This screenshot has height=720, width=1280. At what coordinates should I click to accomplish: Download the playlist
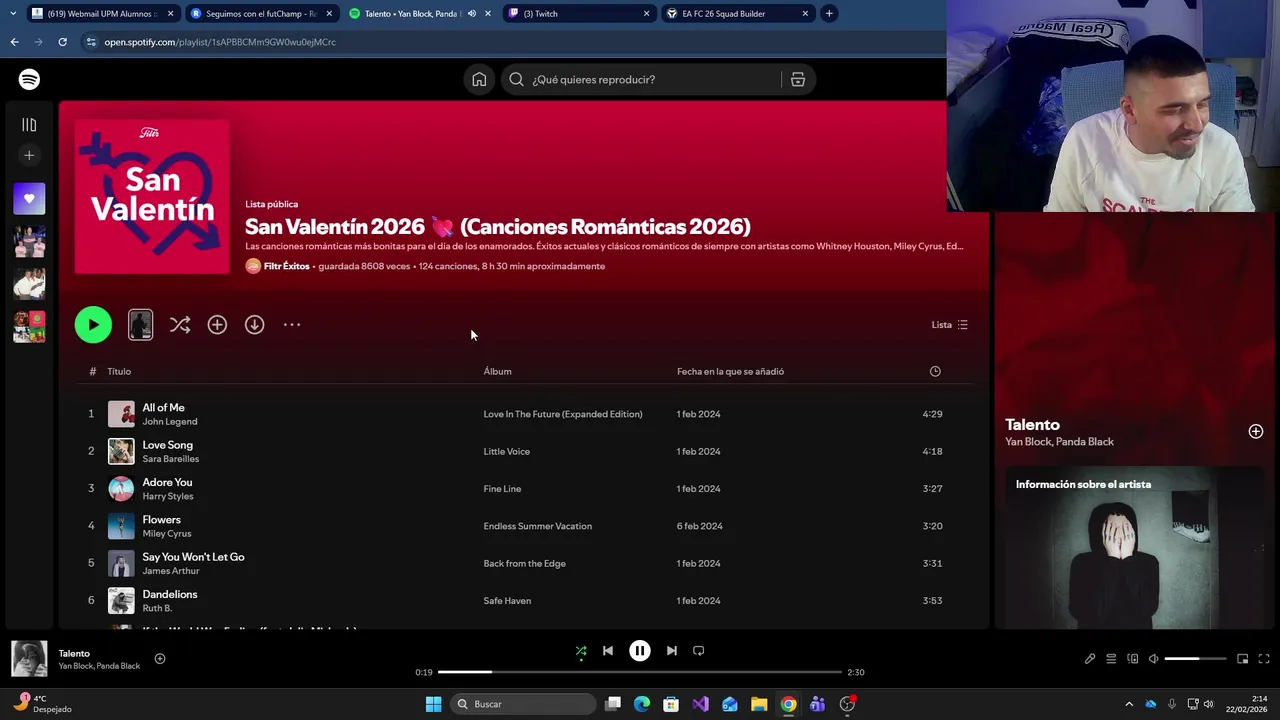pyautogui.click(x=255, y=324)
